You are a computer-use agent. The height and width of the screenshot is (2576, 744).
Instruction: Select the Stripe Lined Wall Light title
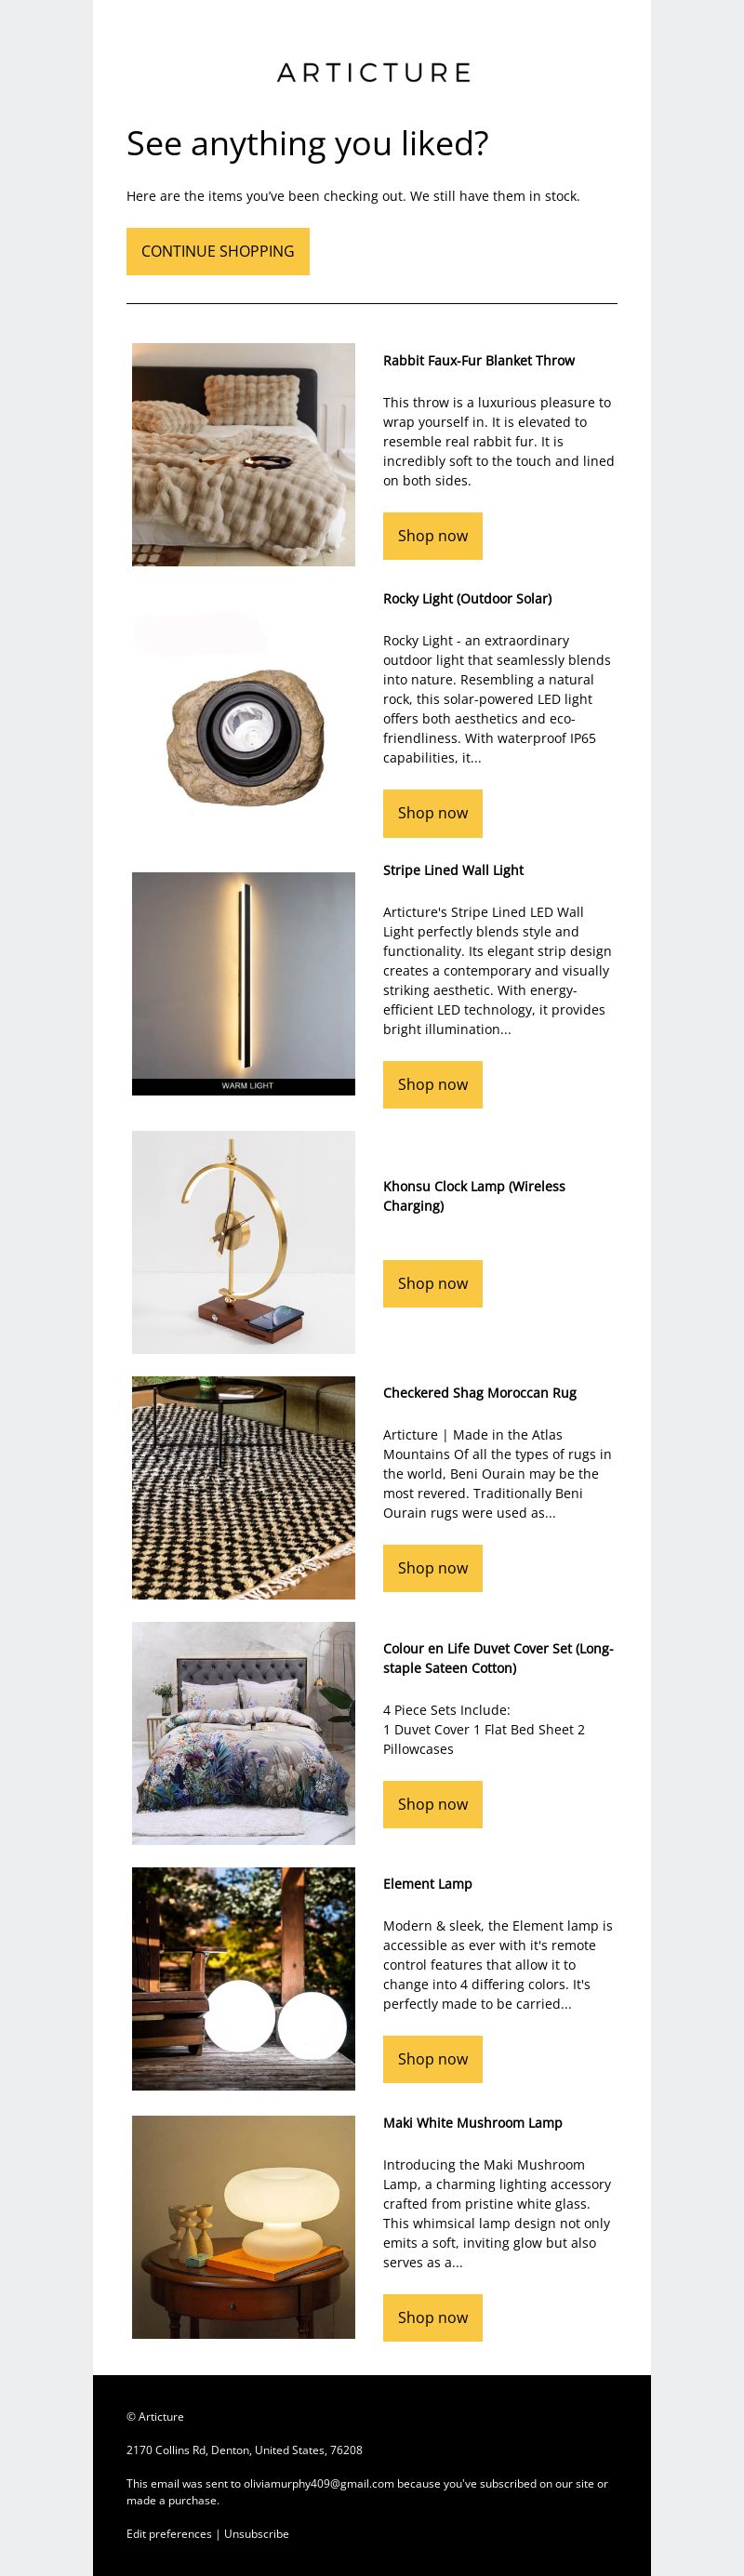coord(453,870)
